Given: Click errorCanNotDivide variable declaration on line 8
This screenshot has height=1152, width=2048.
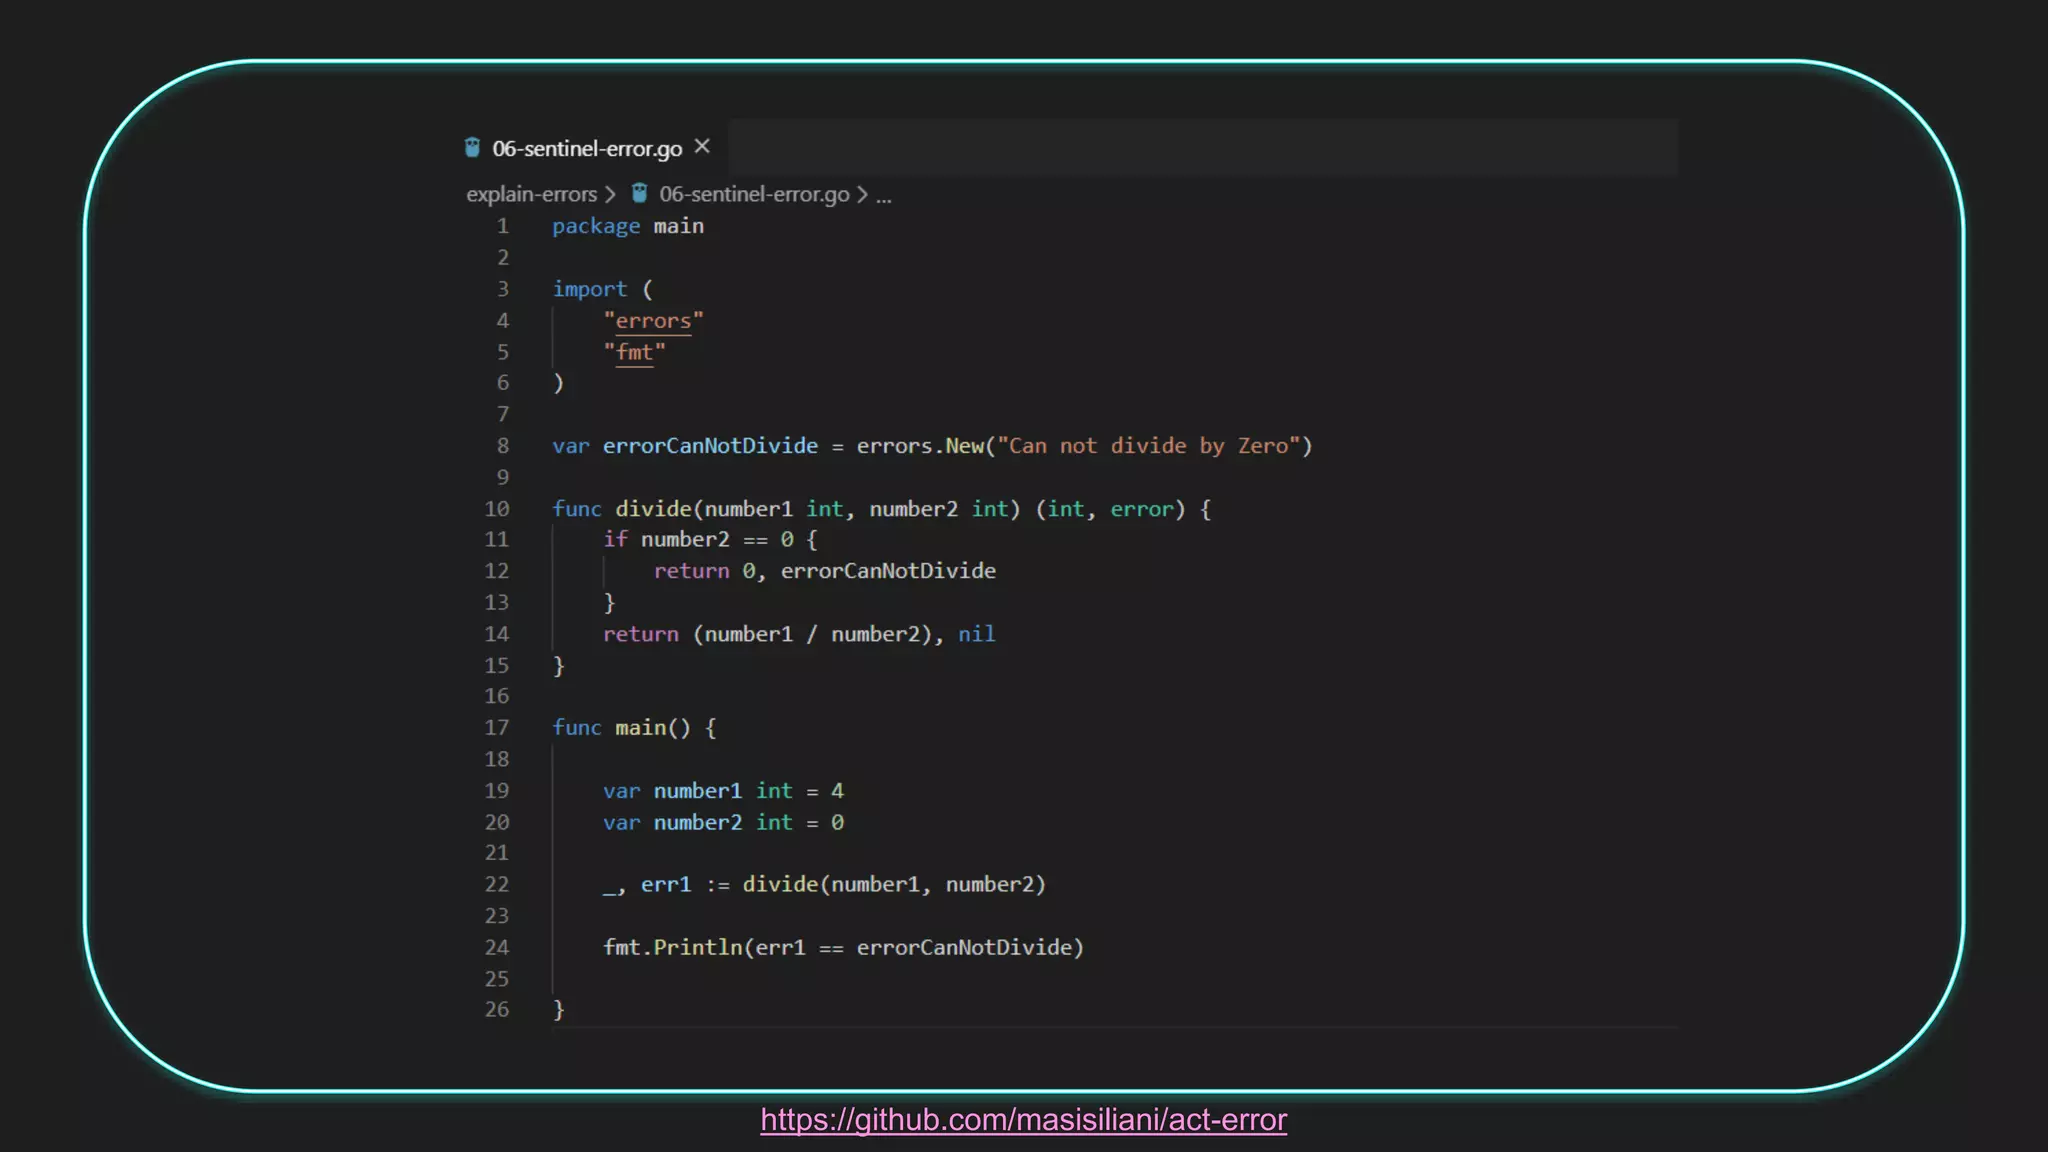Looking at the screenshot, I should point(710,446).
